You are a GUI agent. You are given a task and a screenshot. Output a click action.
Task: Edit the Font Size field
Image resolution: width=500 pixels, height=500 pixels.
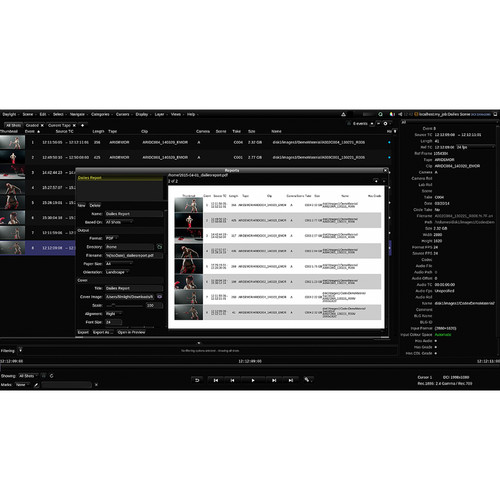click(x=113, y=322)
